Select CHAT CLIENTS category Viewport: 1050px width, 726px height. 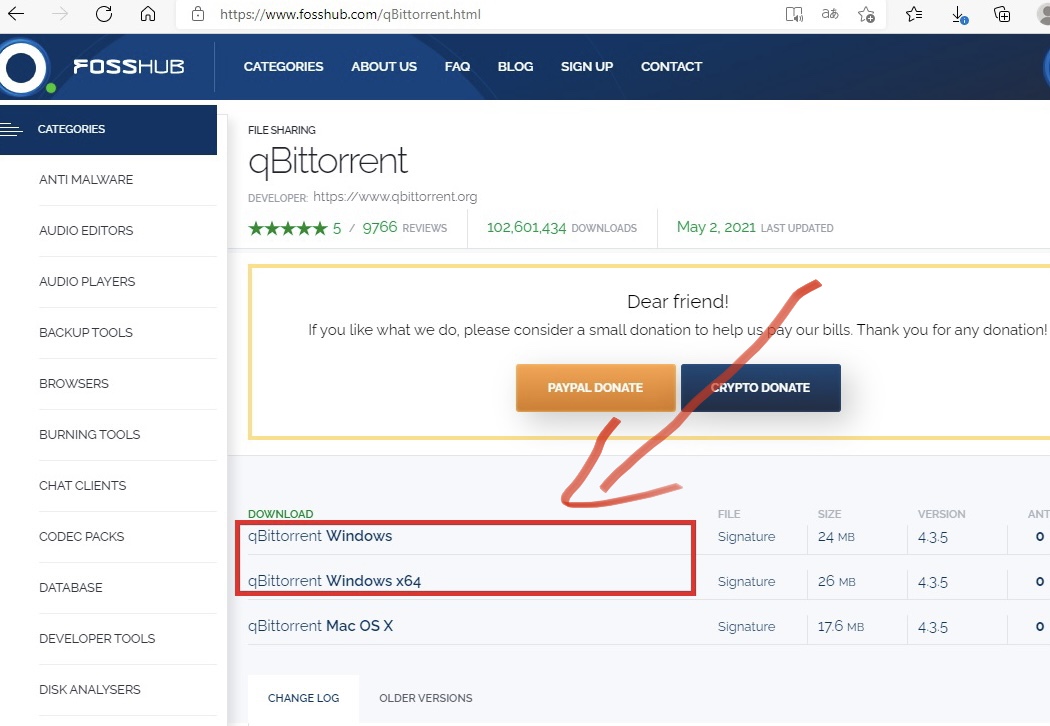coord(82,485)
